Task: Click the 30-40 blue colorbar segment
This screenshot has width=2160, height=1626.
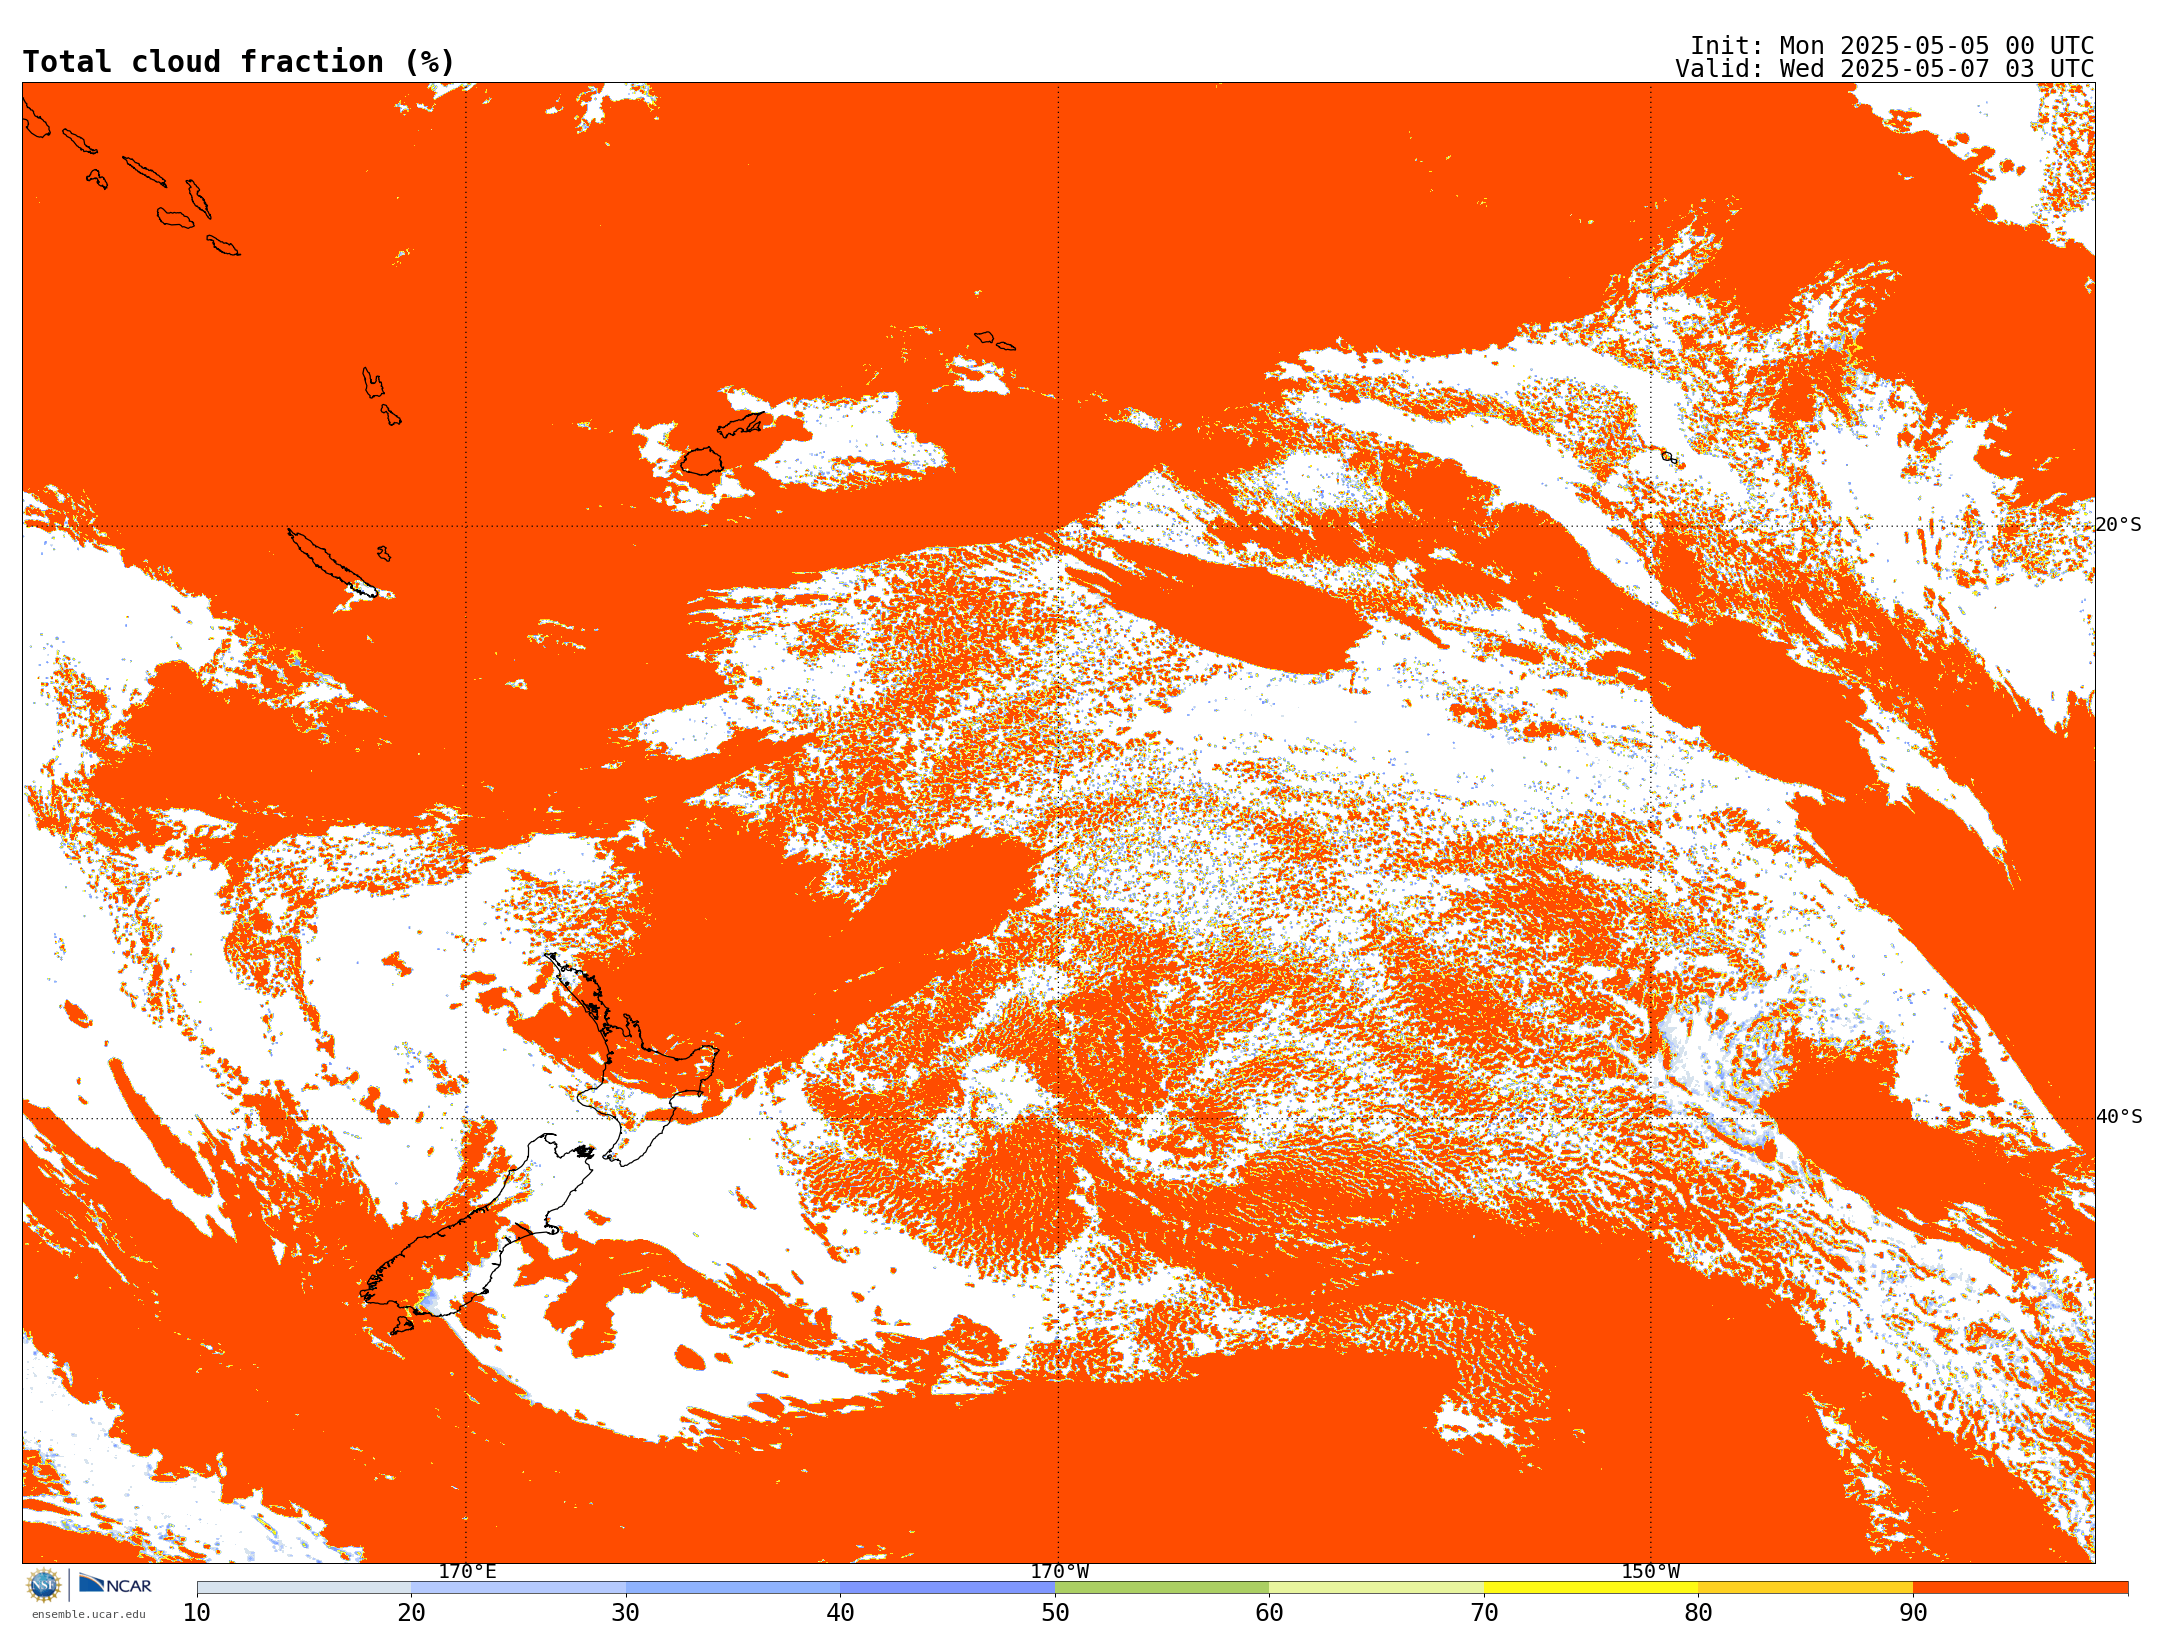Action: coord(733,1588)
